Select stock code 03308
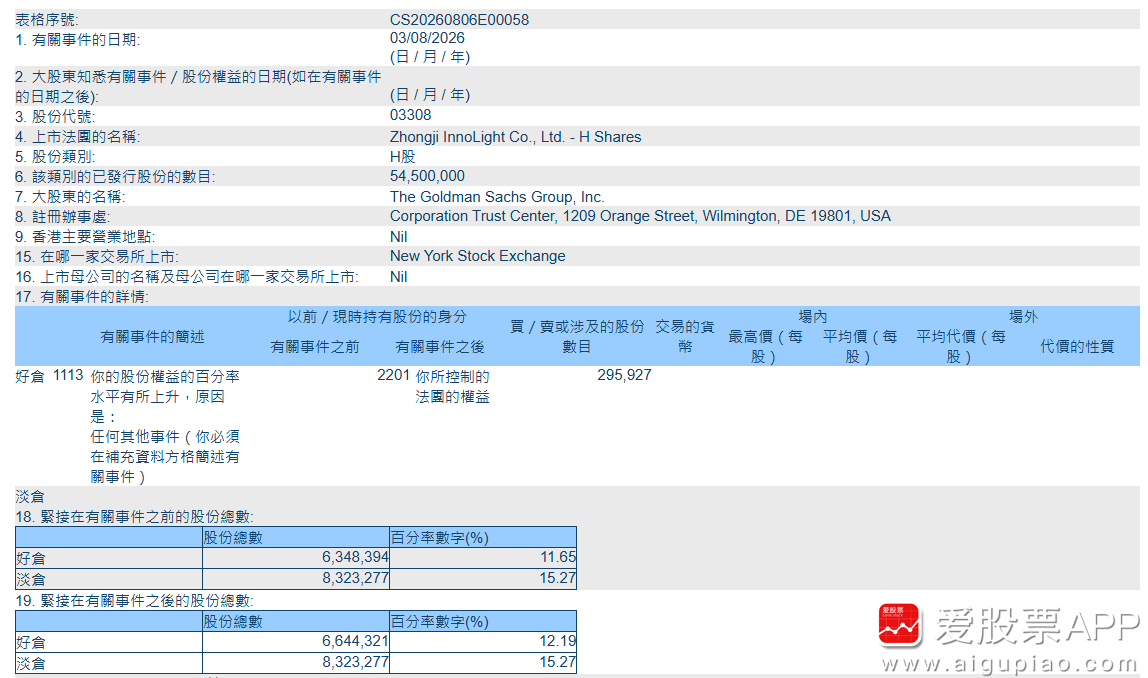1148x678 pixels. pyautogui.click(x=411, y=115)
